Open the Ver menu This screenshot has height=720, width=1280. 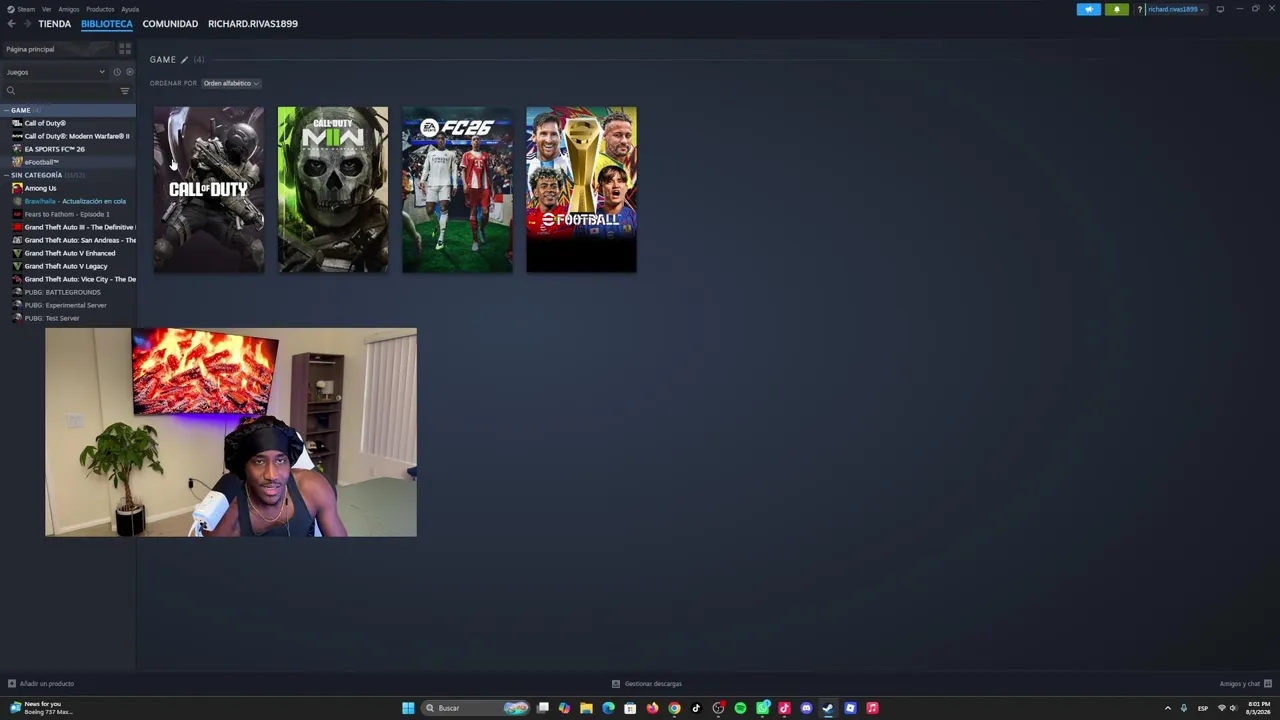point(46,9)
